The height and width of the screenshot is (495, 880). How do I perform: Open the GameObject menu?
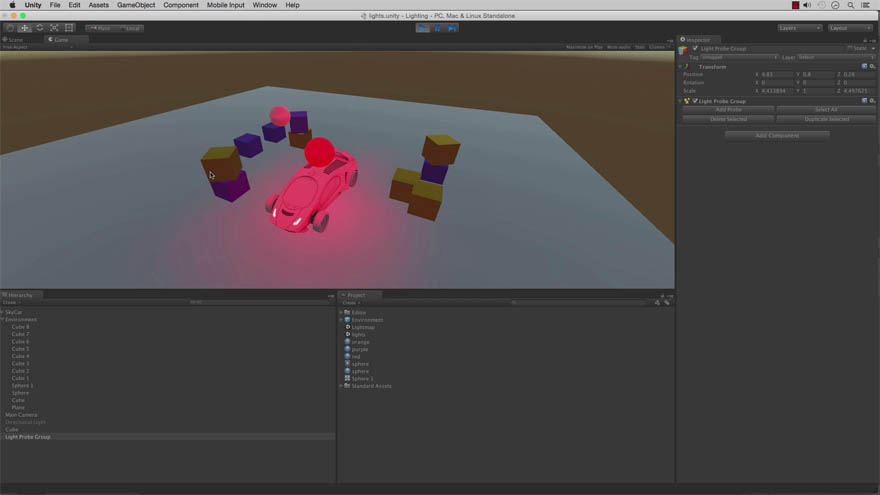(x=136, y=5)
